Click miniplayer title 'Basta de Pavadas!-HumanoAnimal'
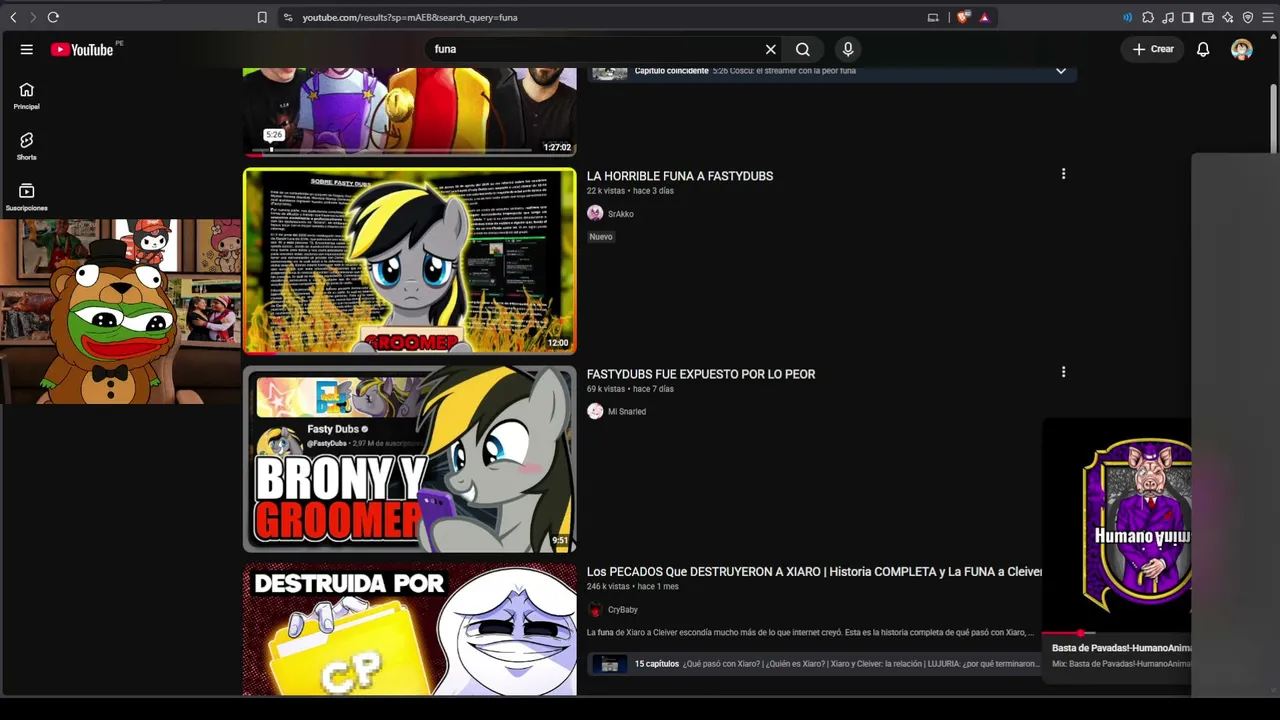The height and width of the screenshot is (720, 1280). (1122, 648)
